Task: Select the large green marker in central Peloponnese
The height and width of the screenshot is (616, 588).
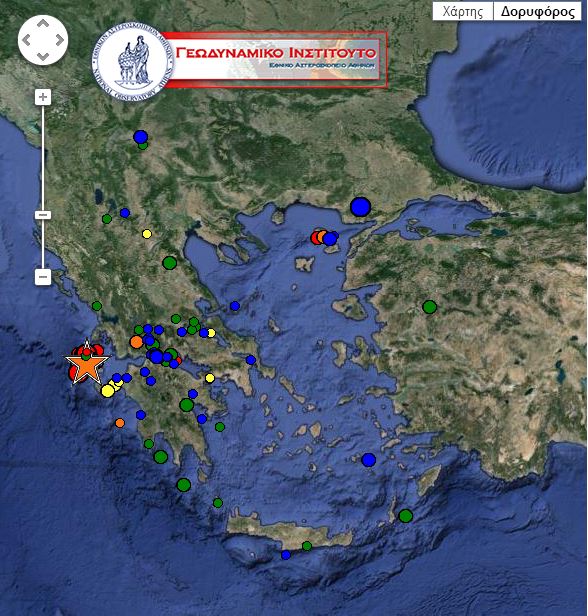Action: (187, 405)
